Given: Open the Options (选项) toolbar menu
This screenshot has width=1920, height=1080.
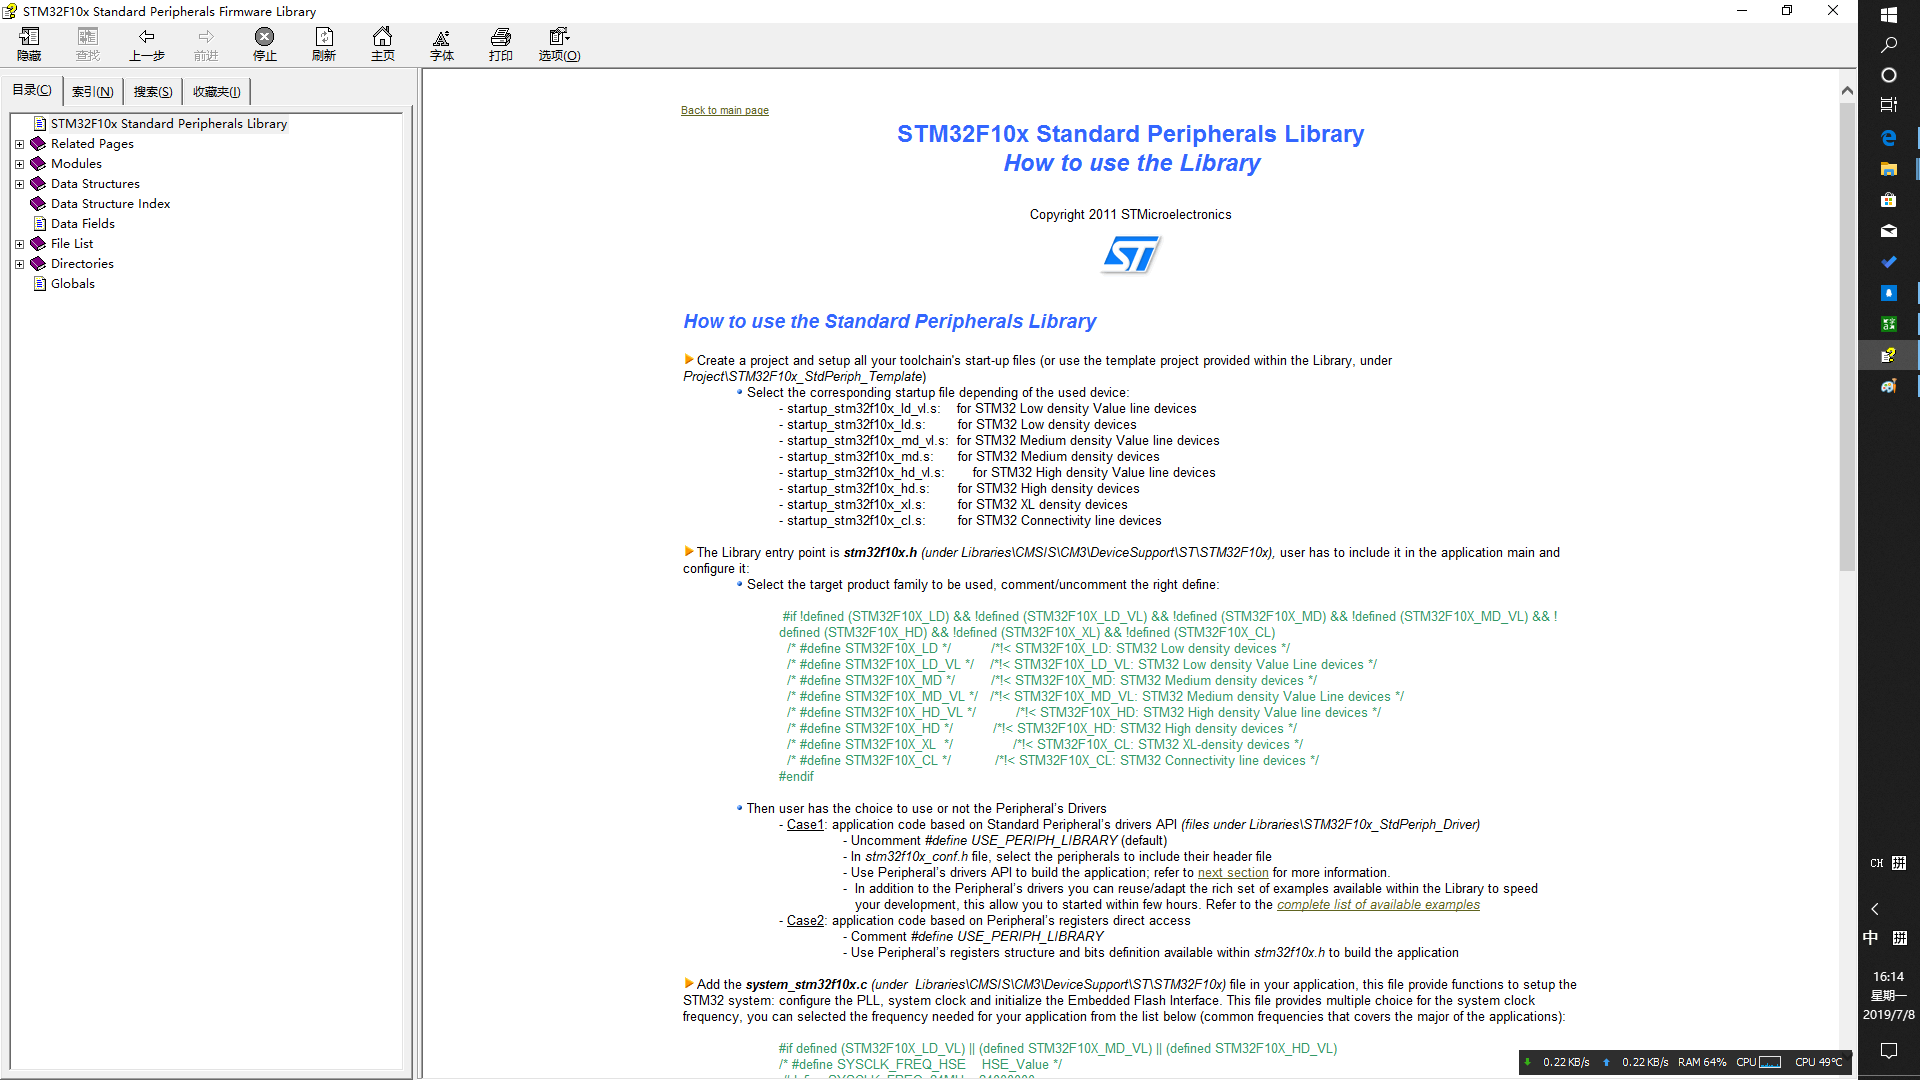Looking at the screenshot, I should pos(559,44).
